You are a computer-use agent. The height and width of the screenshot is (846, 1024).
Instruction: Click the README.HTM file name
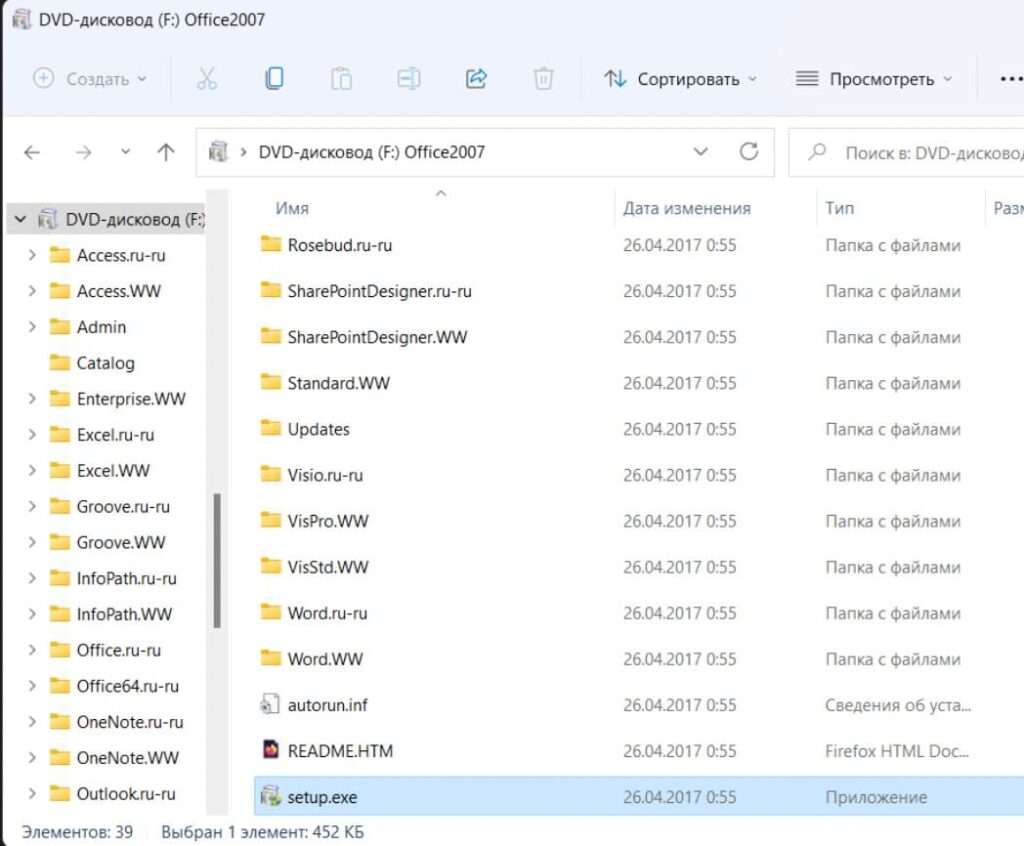[340, 751]
